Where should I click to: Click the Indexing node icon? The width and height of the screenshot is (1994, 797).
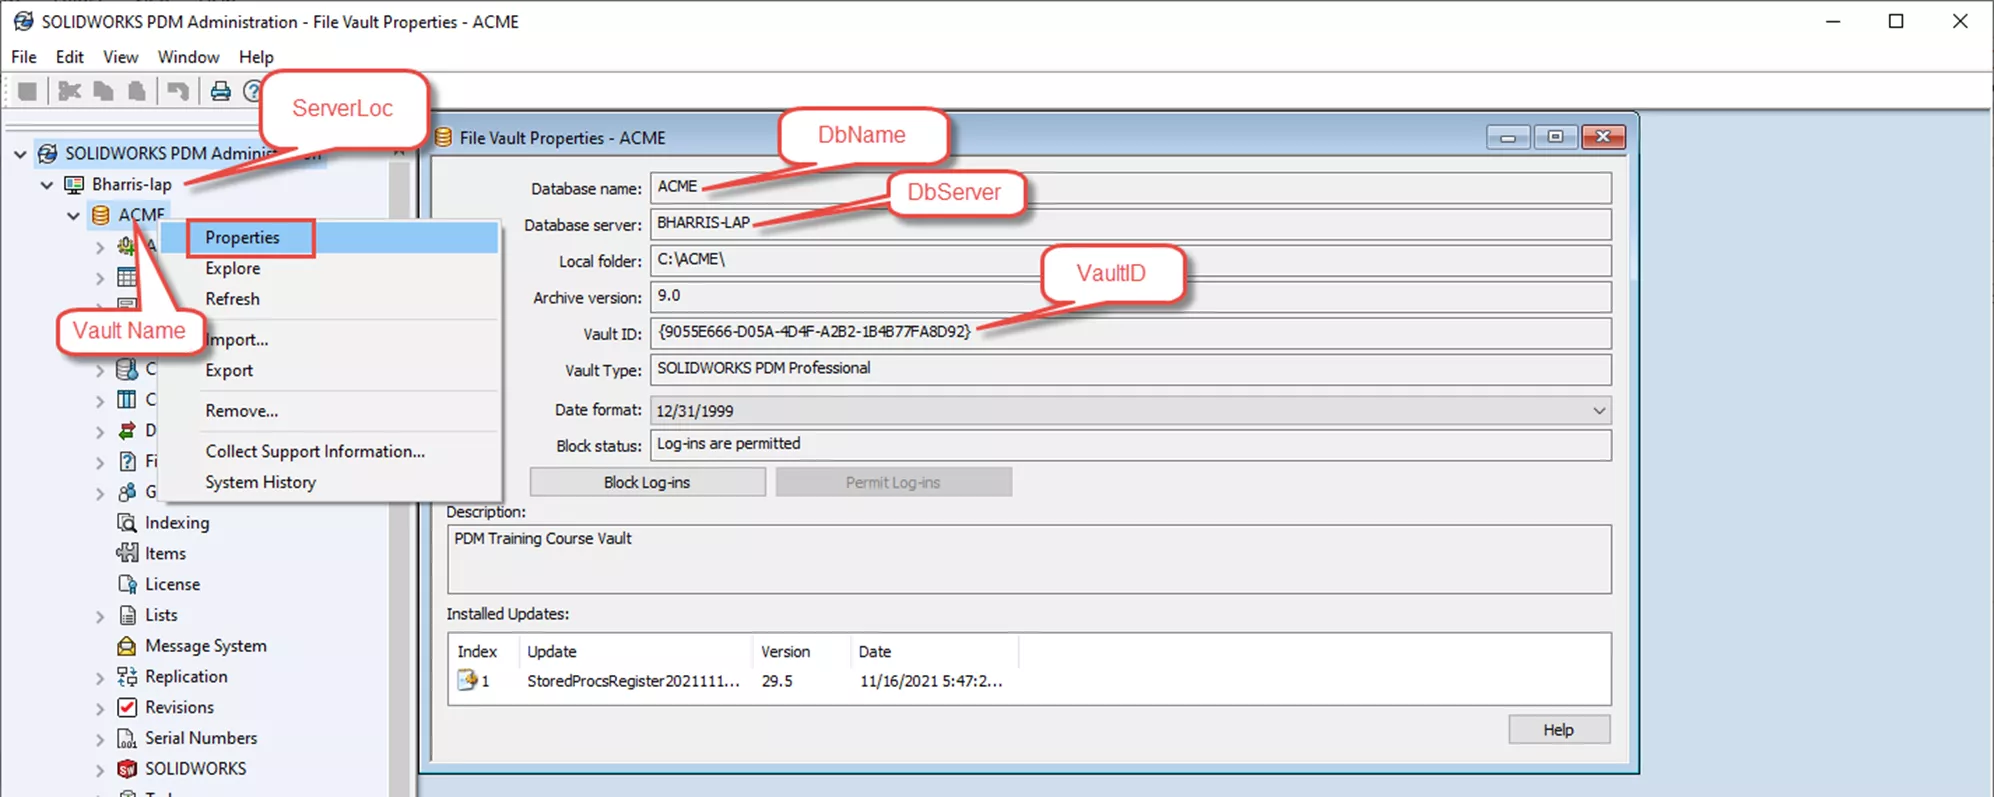click(x=127, y=523)
